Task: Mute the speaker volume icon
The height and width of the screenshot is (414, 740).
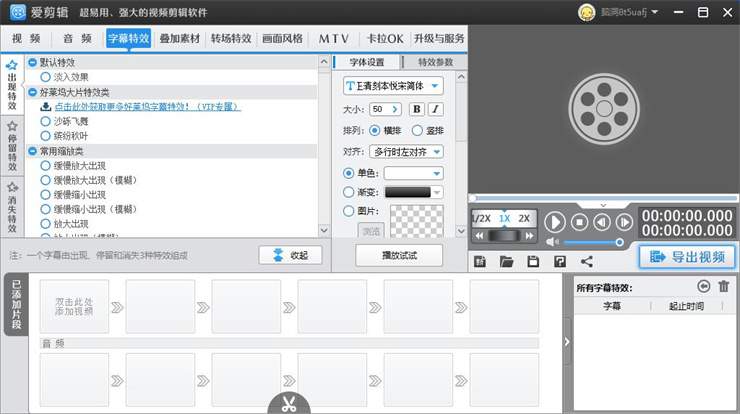Action: point(552,242)
